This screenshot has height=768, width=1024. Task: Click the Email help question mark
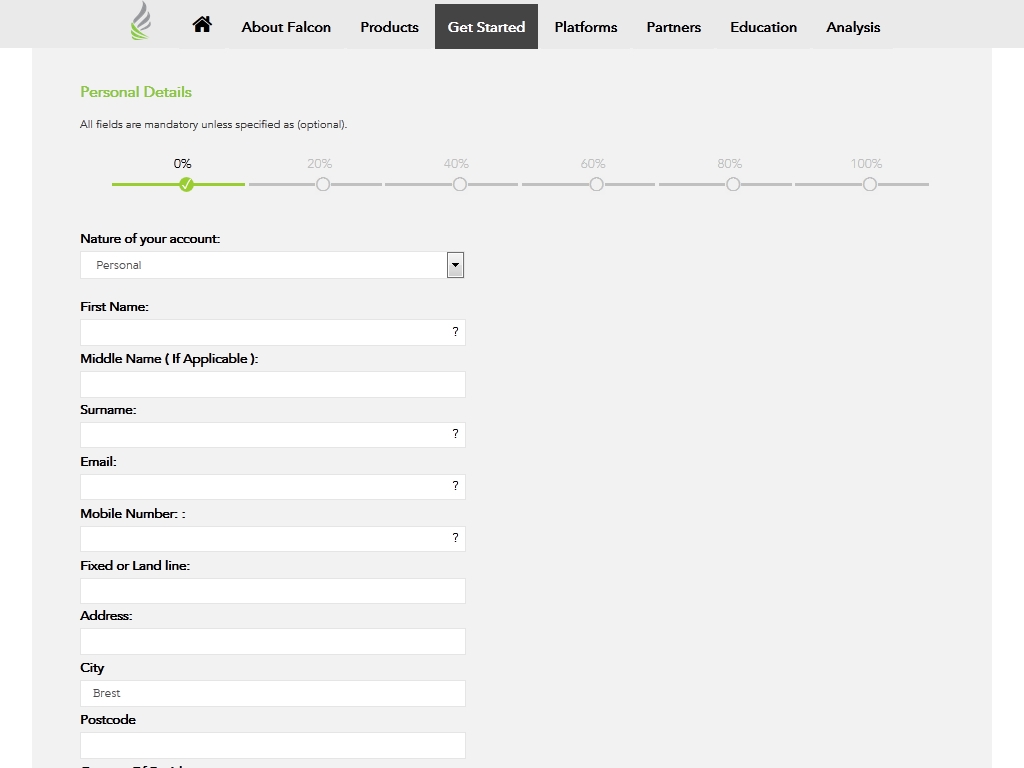[455, 486]
